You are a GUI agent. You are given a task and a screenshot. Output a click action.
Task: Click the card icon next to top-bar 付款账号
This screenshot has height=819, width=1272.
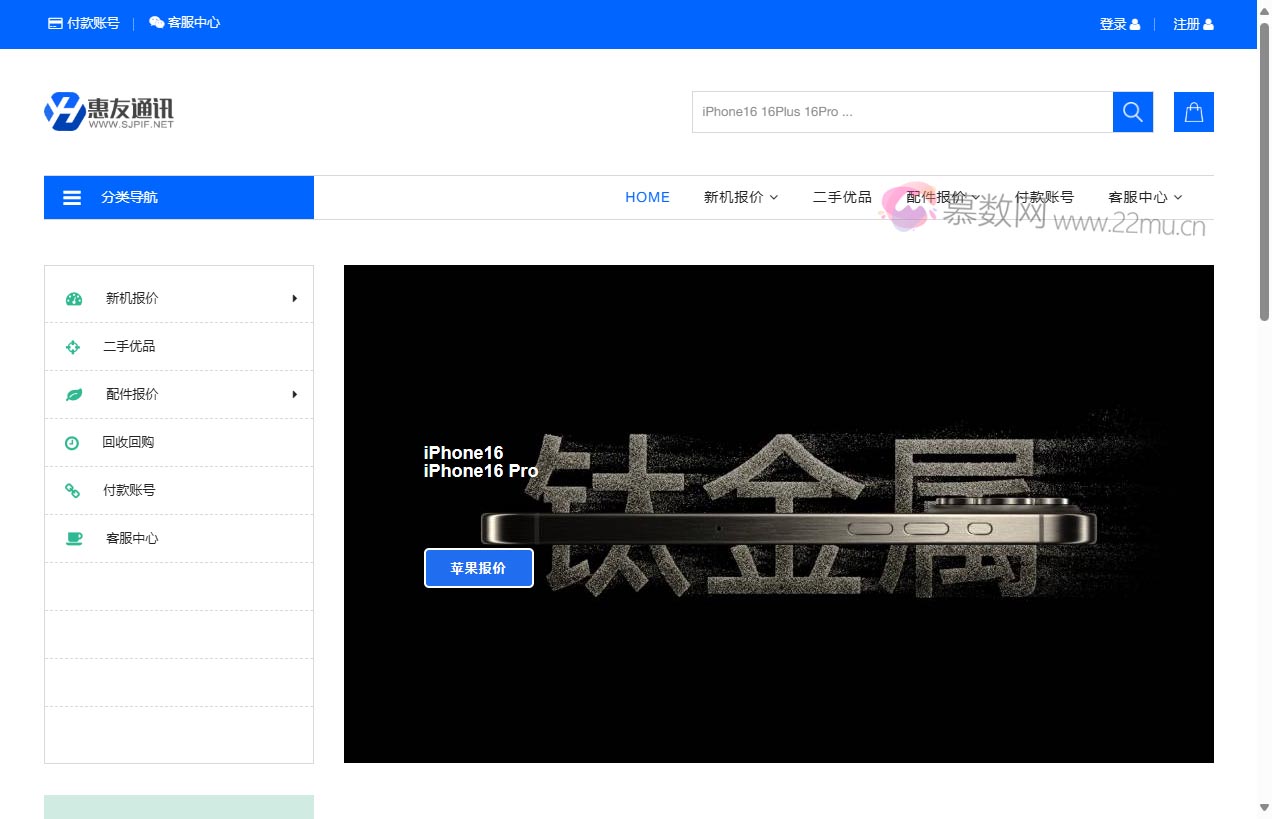click(54, 22)
